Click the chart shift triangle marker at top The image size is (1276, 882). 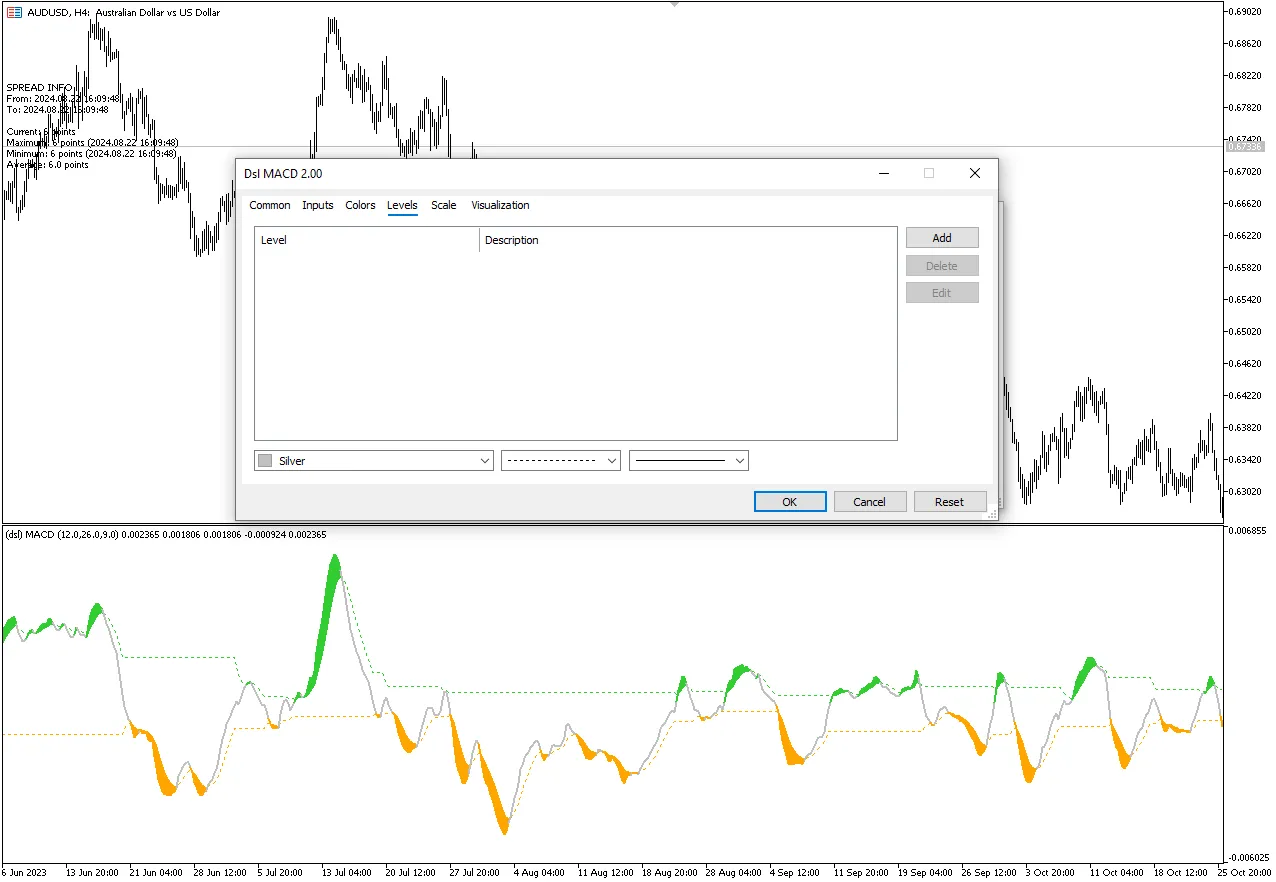tap(675, 4)
